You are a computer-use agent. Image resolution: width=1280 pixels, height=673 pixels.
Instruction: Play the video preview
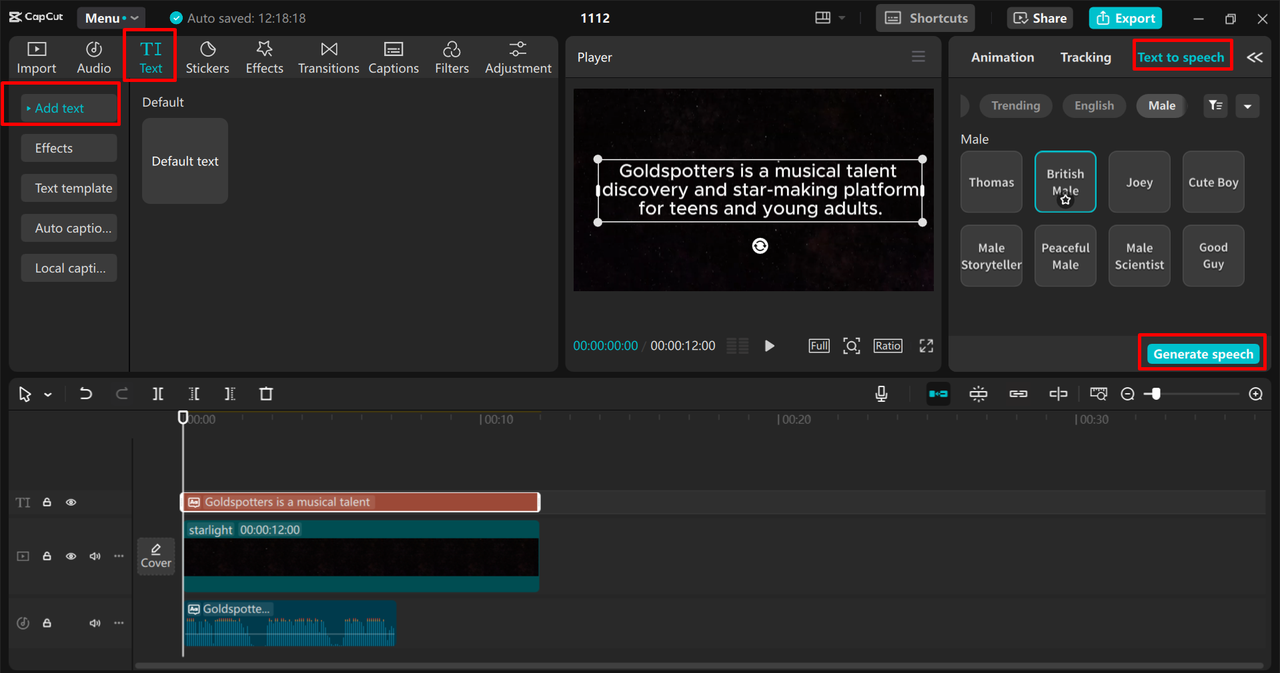[769, 345]
